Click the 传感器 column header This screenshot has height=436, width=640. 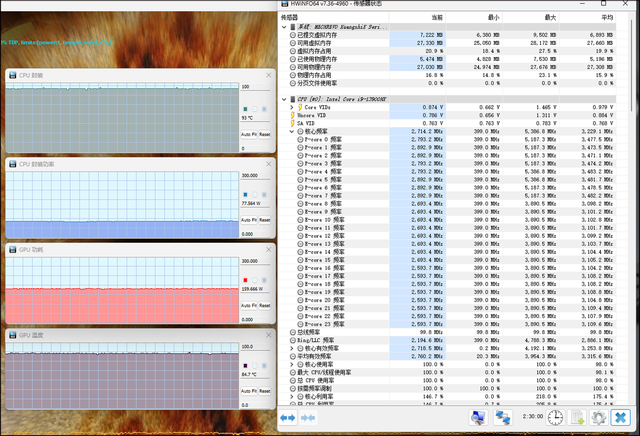pyautogui.click(x=290, y=17)
